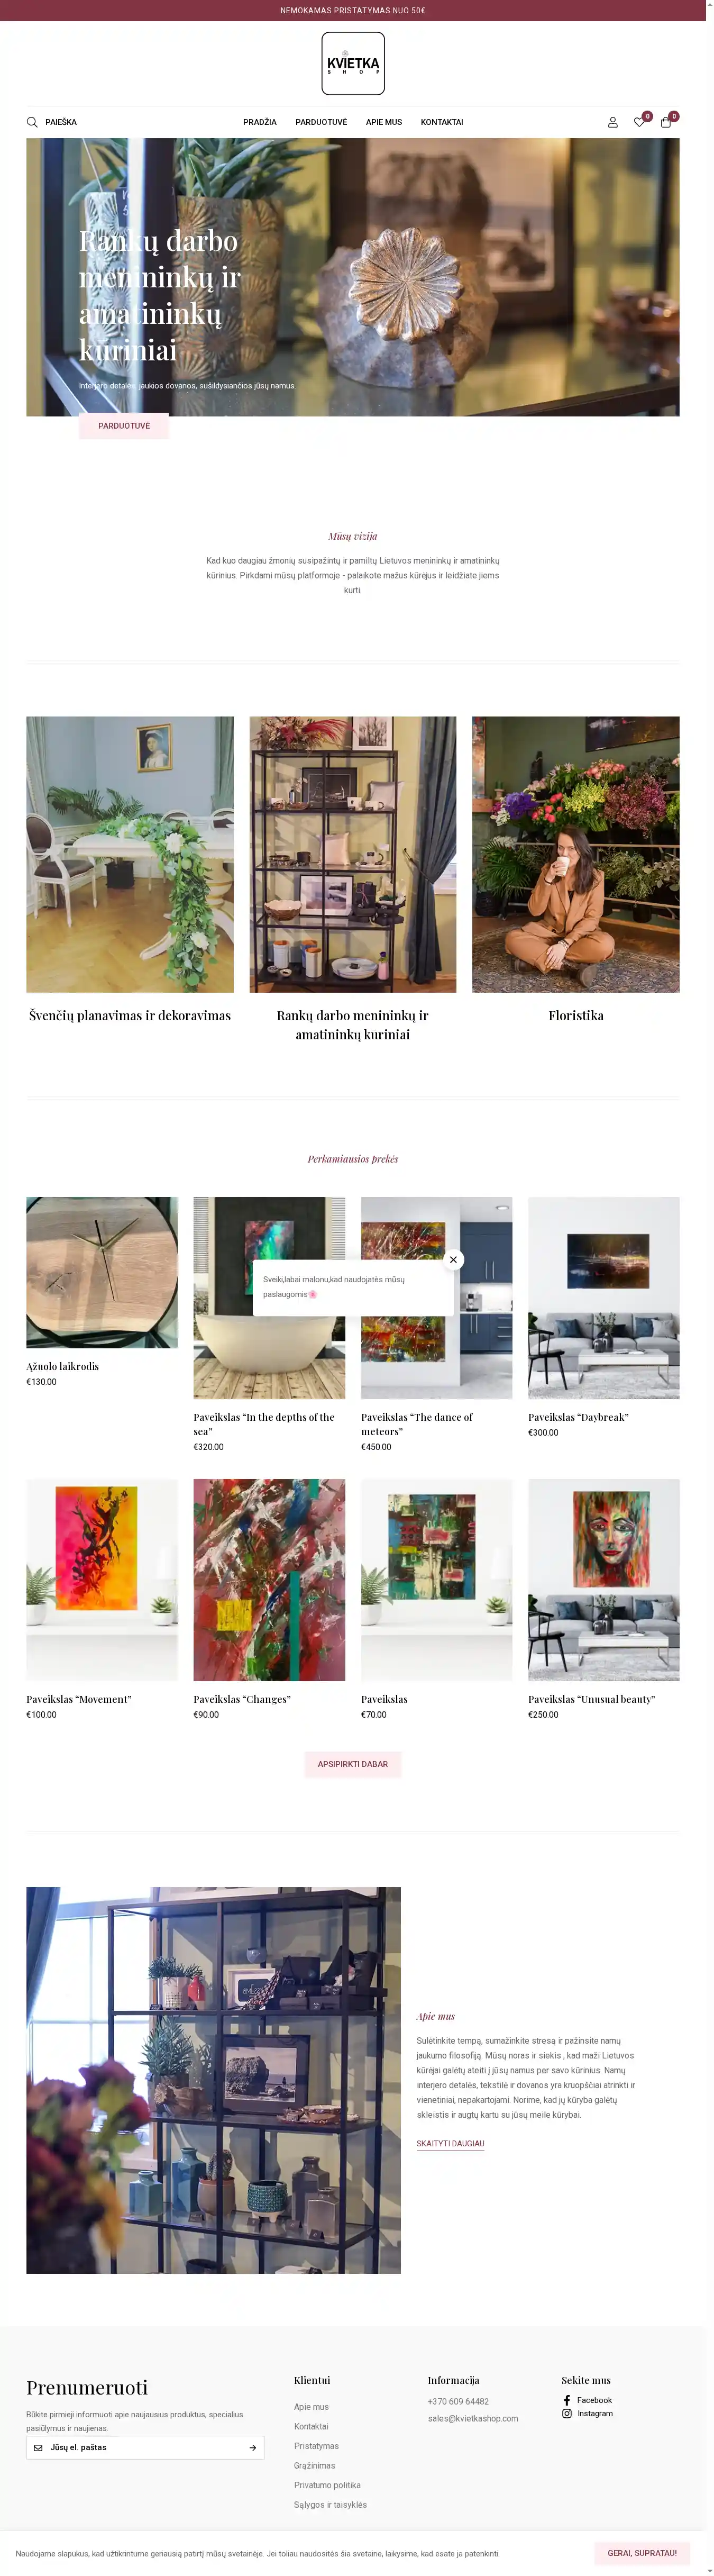Open the PARDUOTUVĖ menu item
Image resolution: width=714 pixels, height=2576 pixels.
click(x=321, y=122)
